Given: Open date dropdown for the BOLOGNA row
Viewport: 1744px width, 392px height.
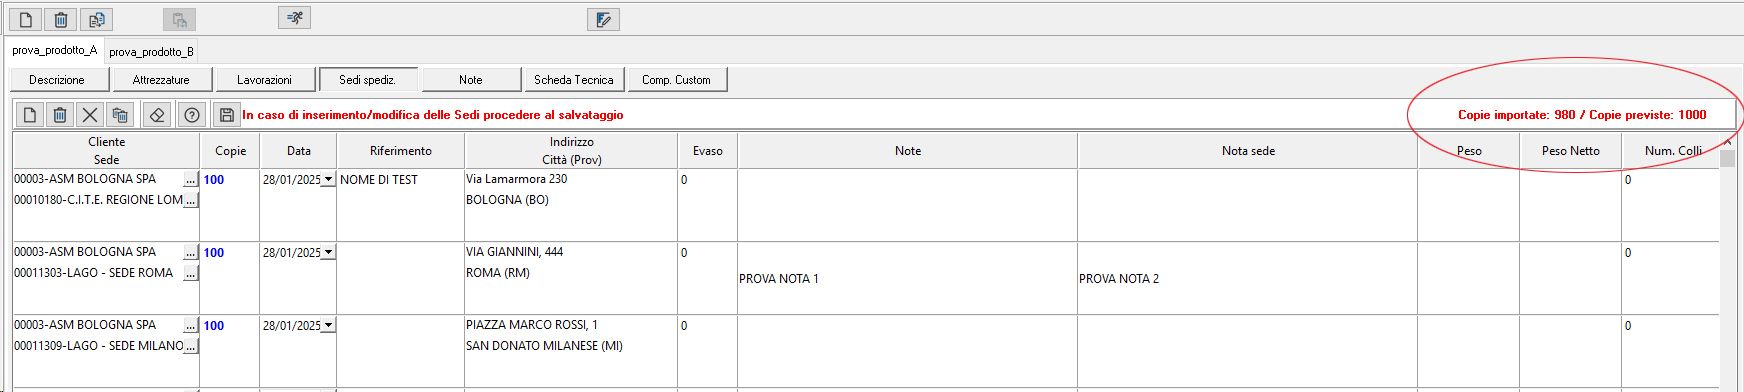Looking at the screenshot, I should coord(328,179).
